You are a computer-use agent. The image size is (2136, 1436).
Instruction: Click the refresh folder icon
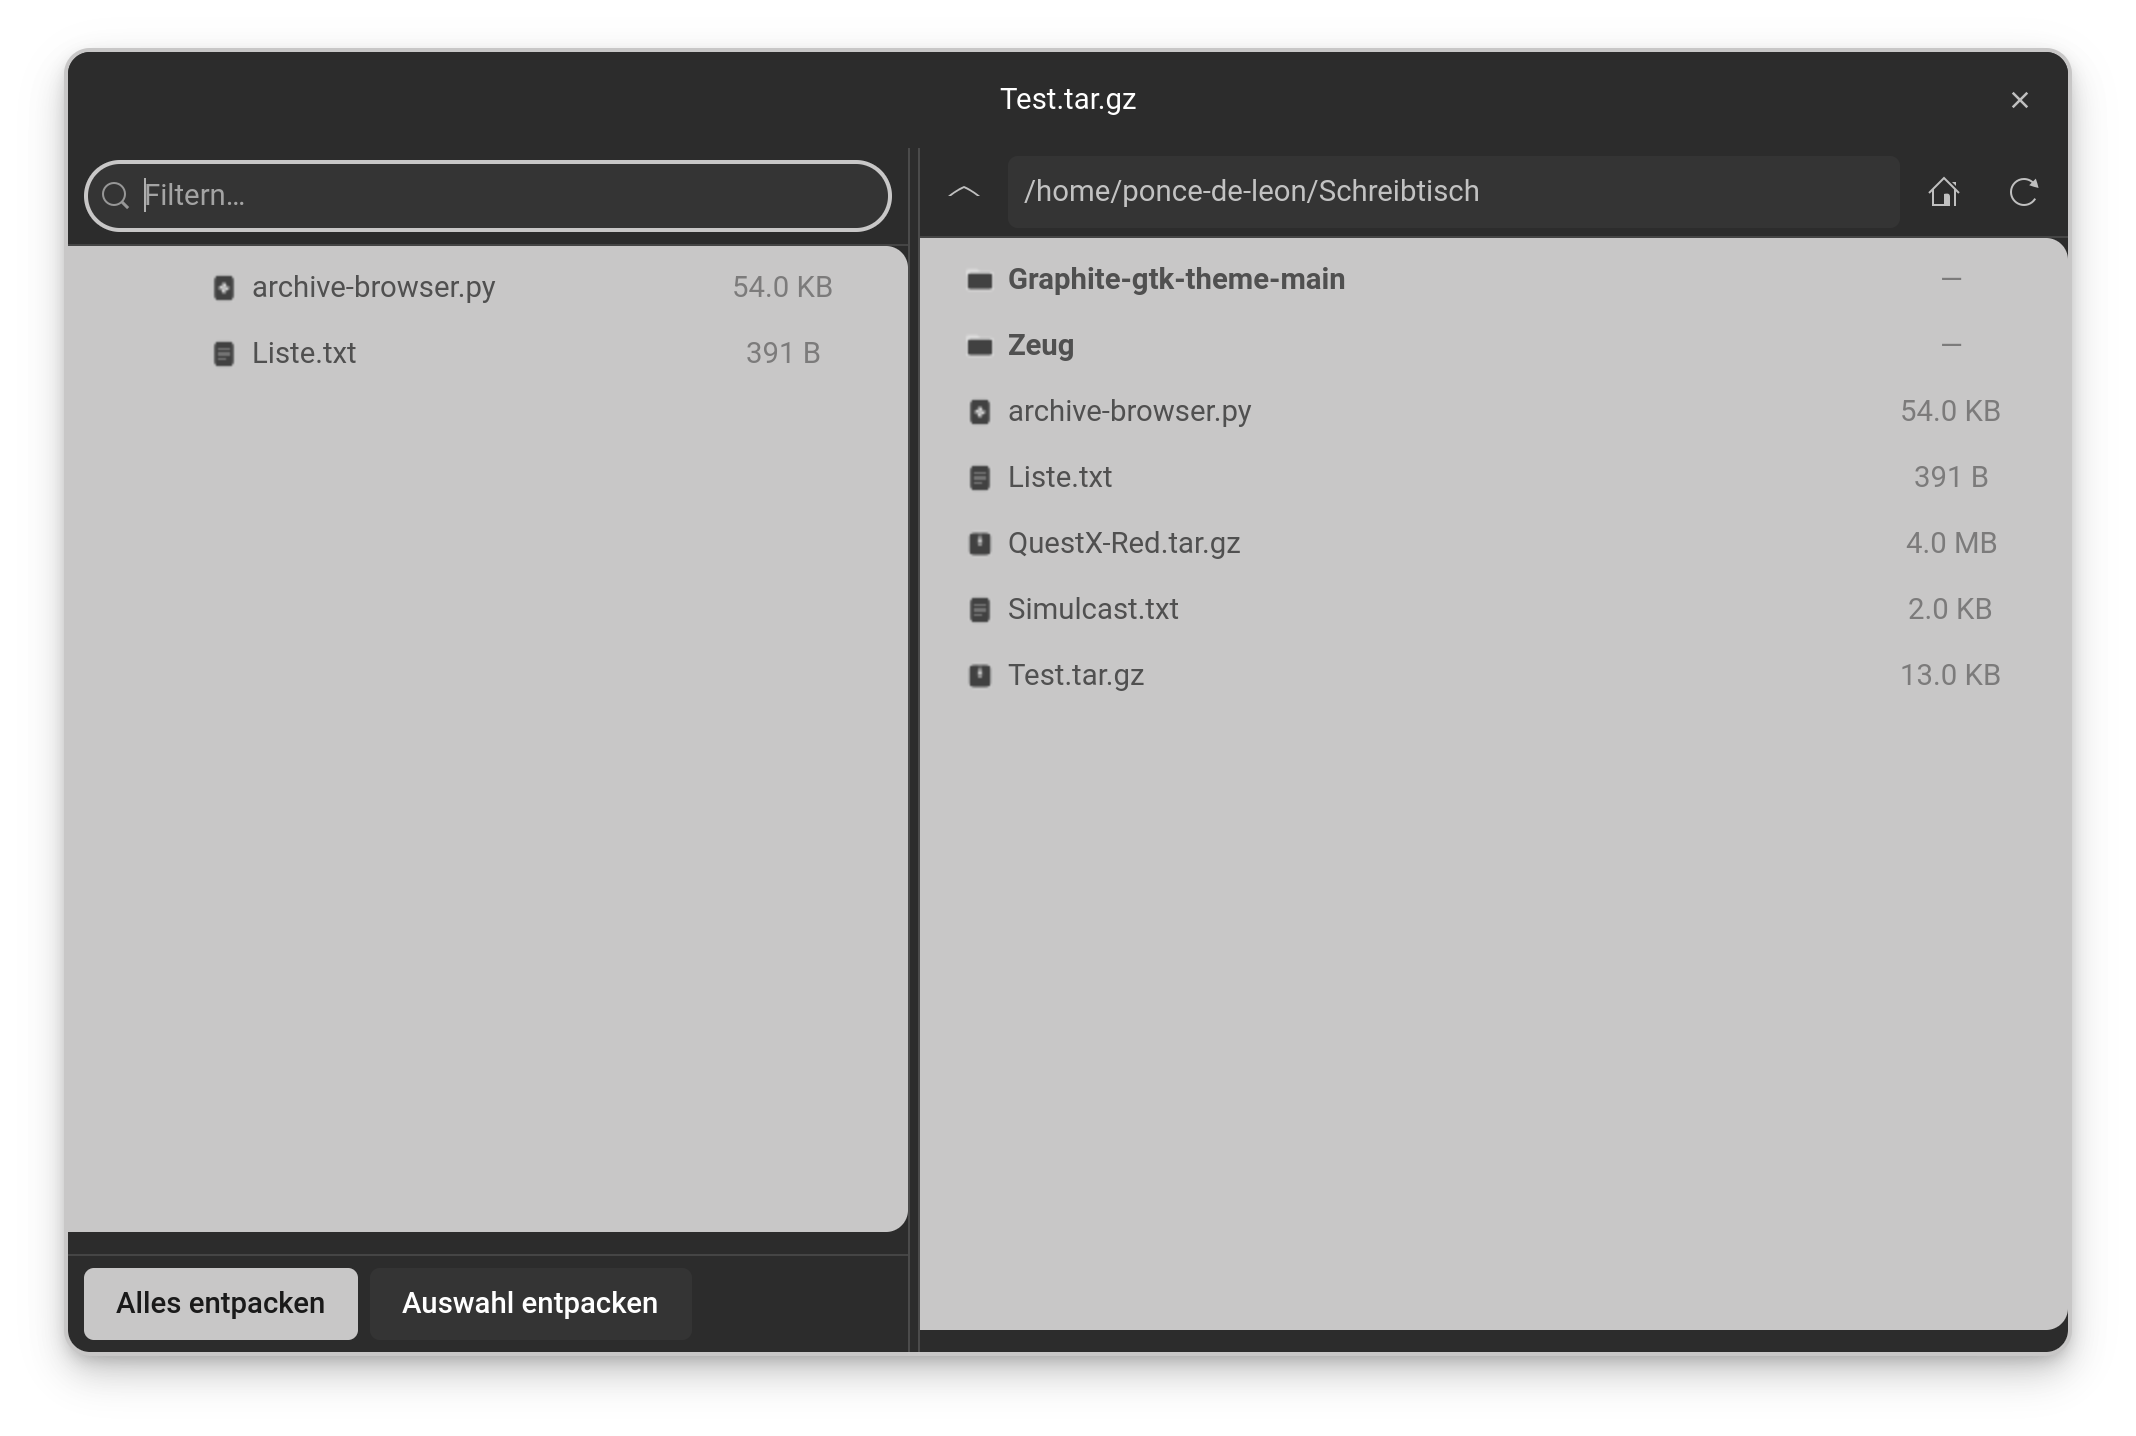2023,192
